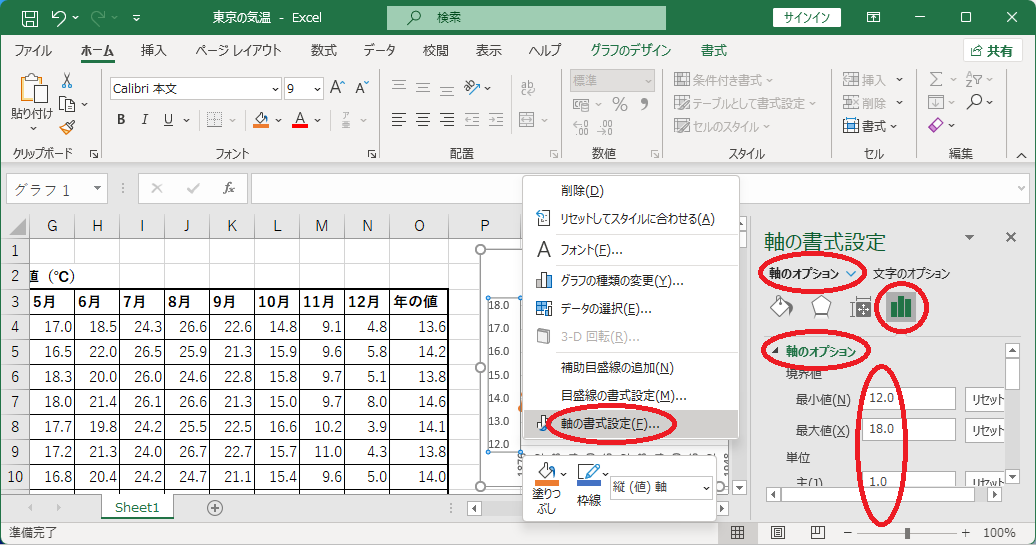
Task: Click 条件付き書式 conditional formatting
Action: click(723, 80)
